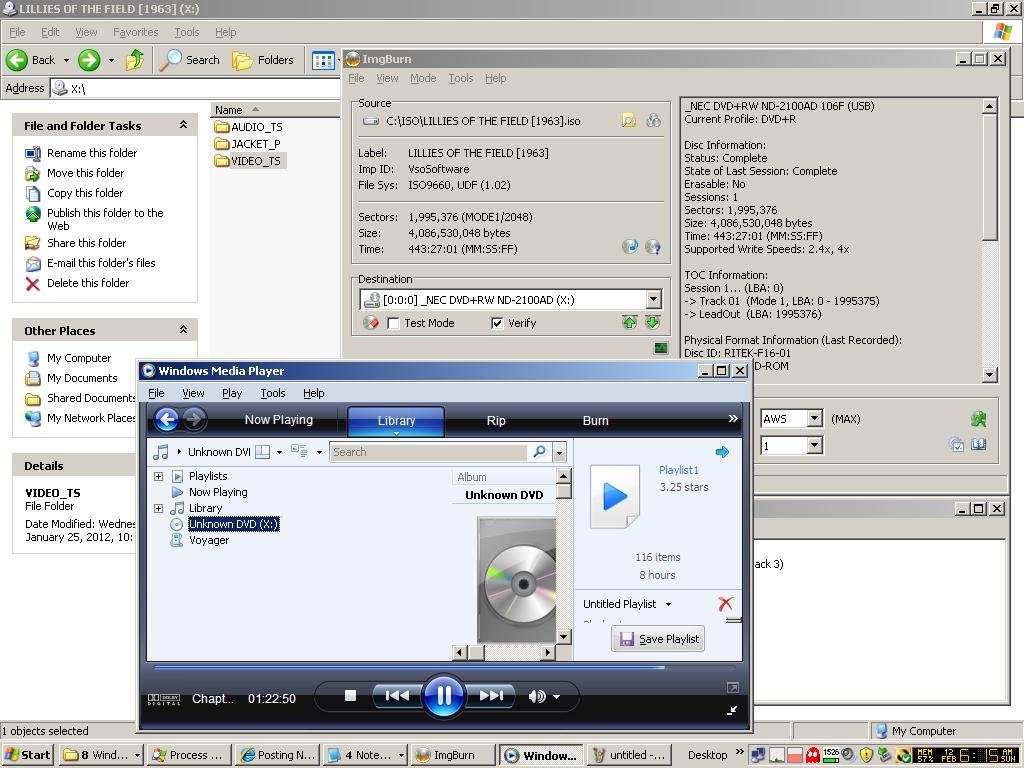The image size is (1024, 768).
Task: Open Media Player Play menu
Action: coord(232,393)
